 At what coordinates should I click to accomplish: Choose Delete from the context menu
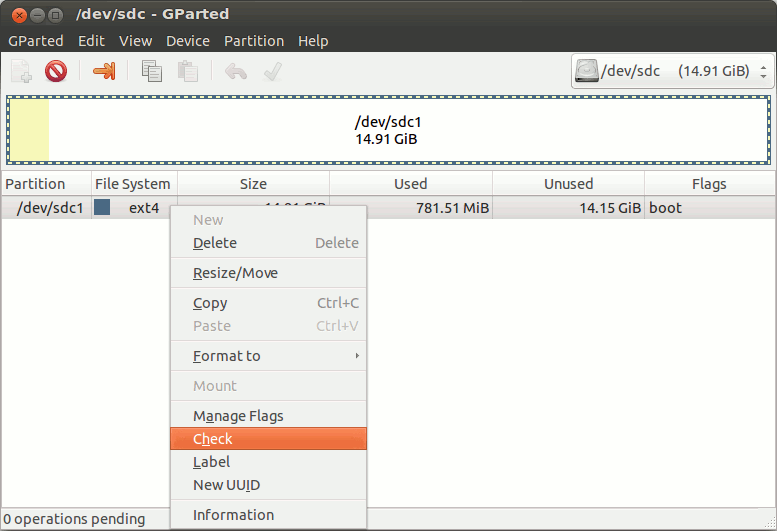[x=268, y=243]
